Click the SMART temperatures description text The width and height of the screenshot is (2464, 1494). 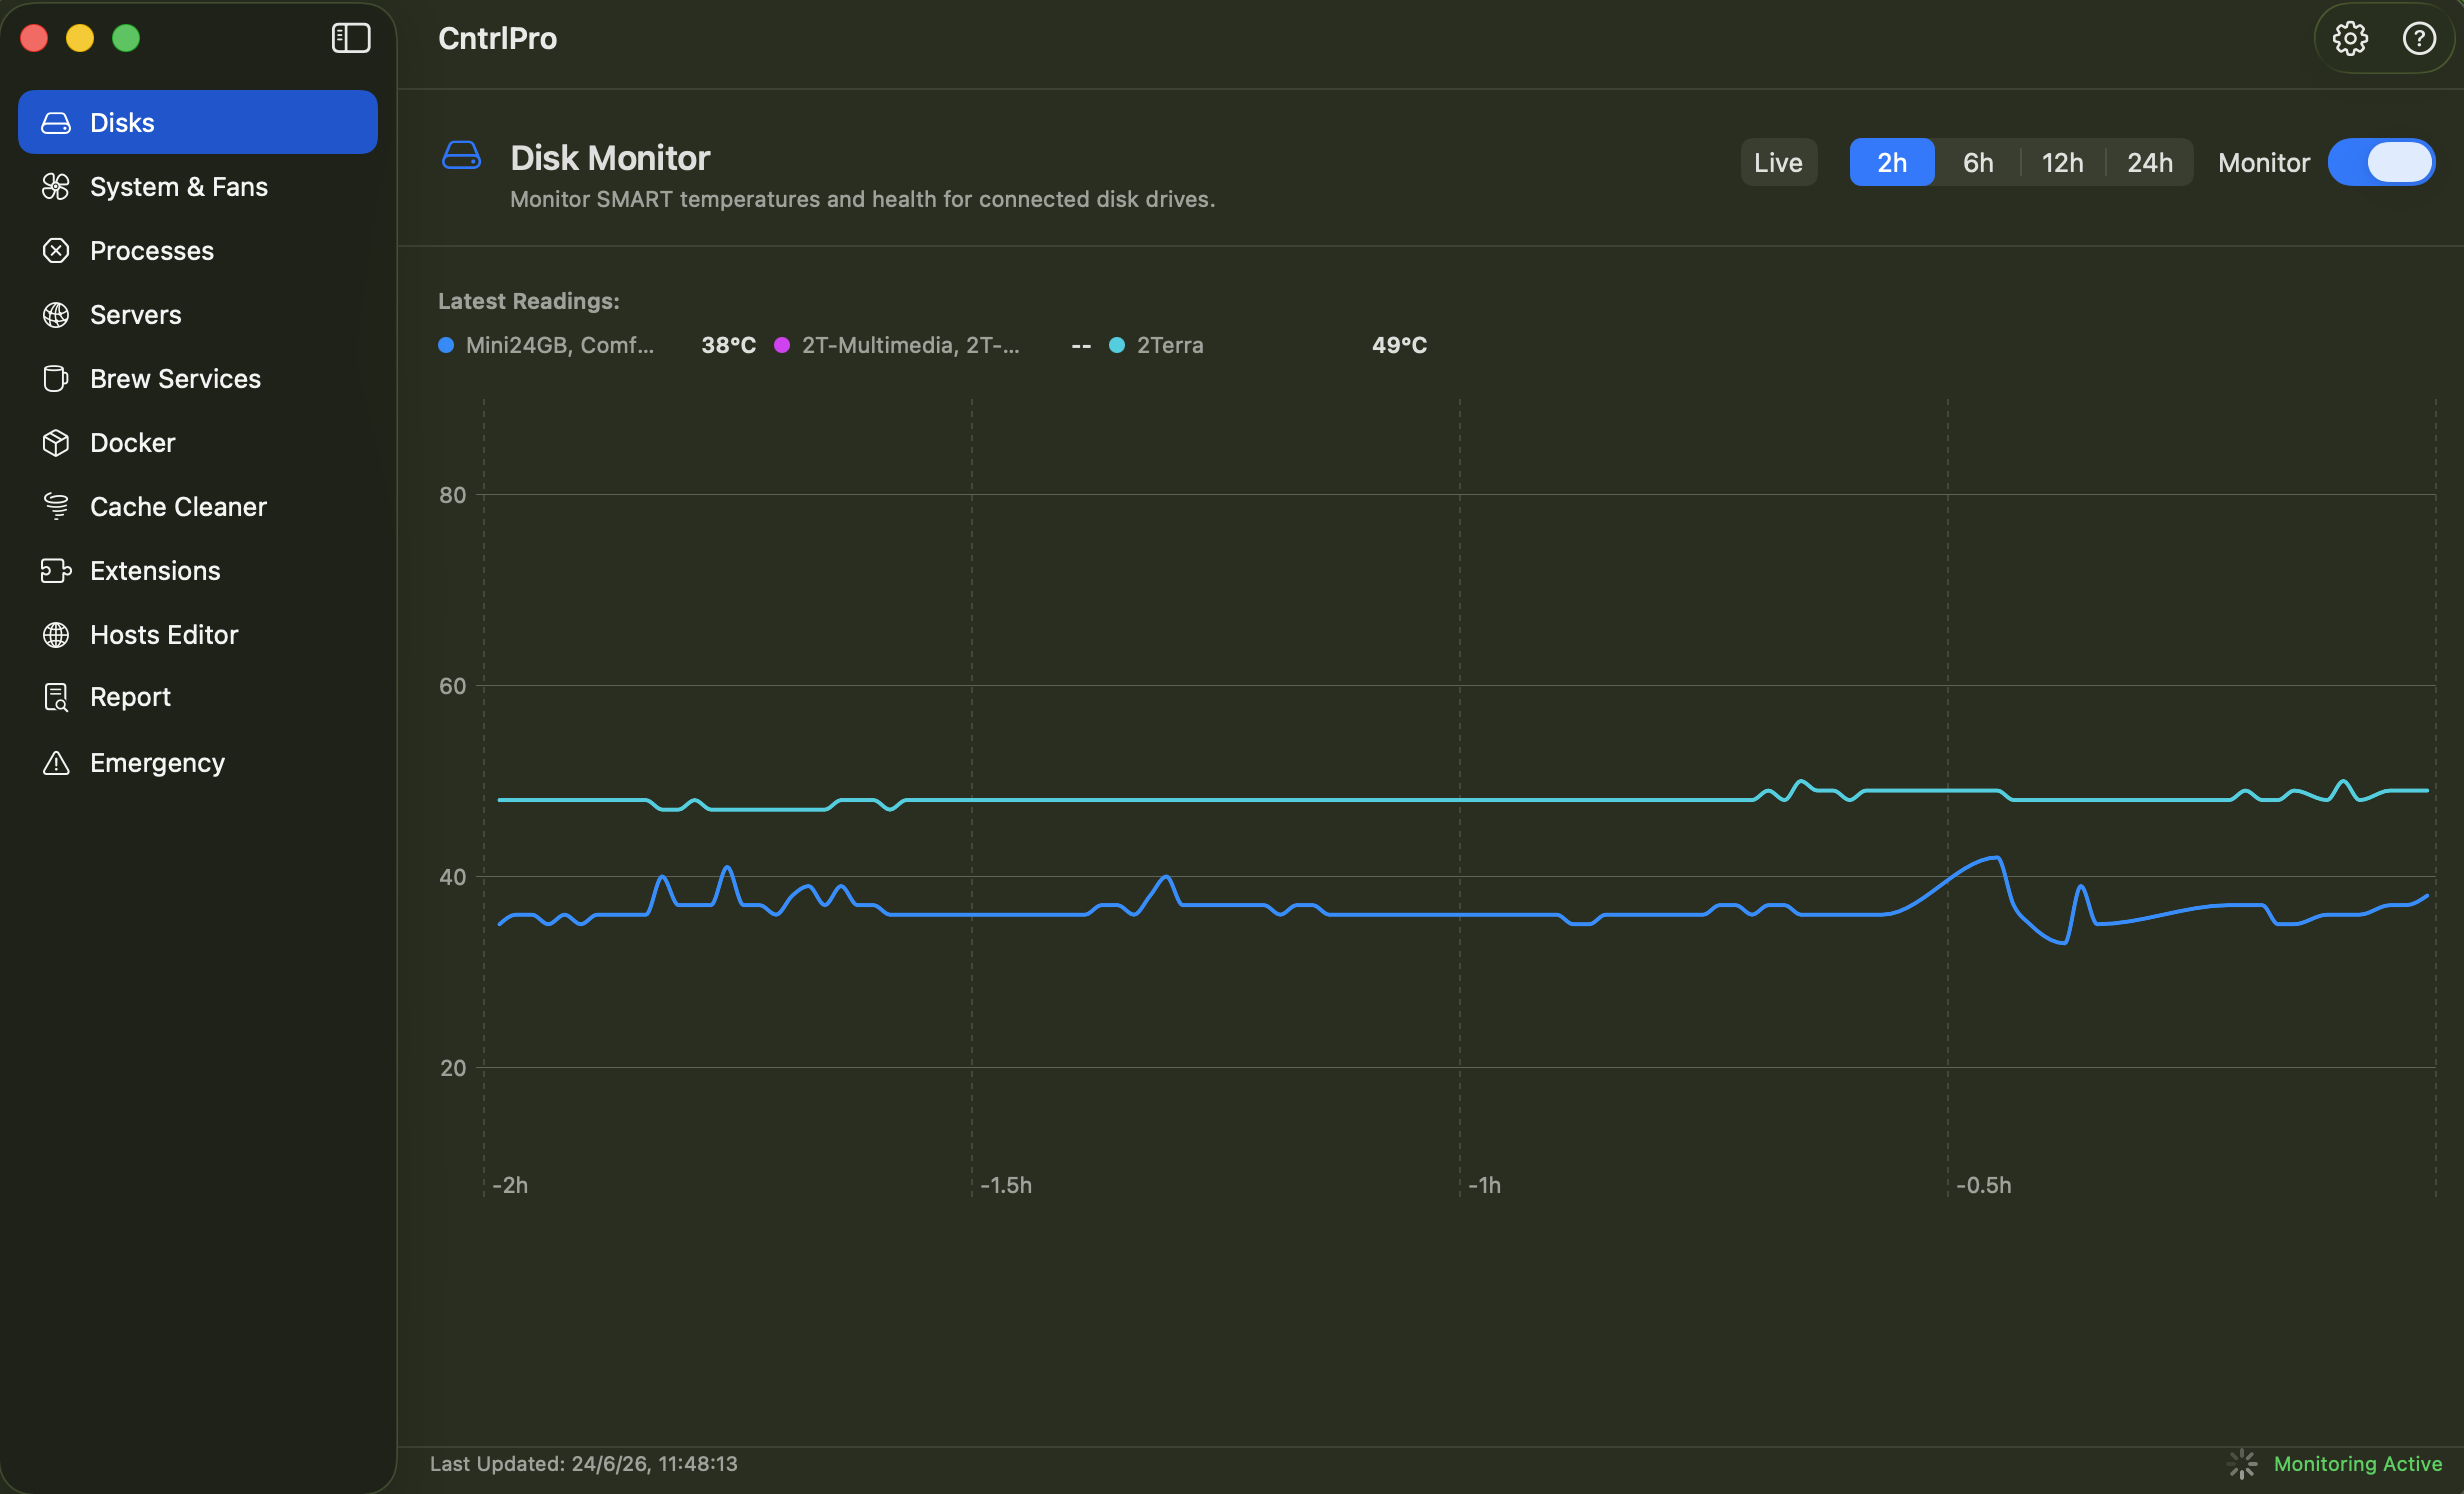click(863, 199)
